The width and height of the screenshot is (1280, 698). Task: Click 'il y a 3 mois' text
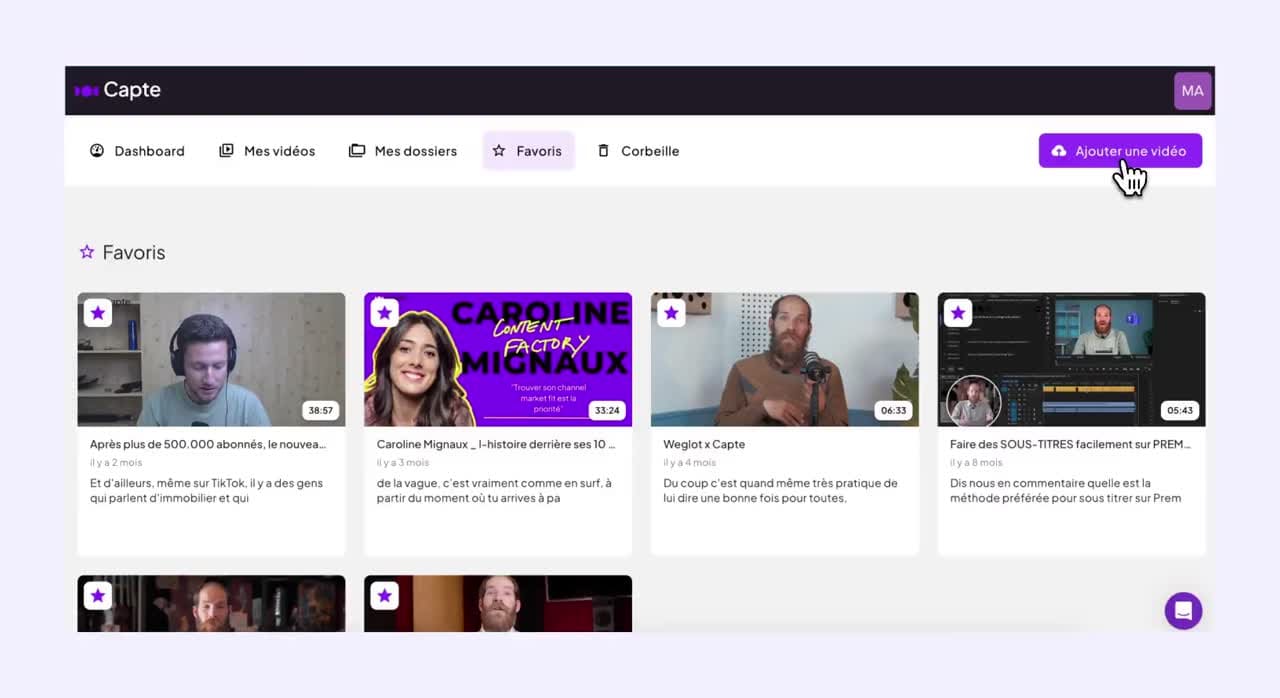click(x=403, y=463)
